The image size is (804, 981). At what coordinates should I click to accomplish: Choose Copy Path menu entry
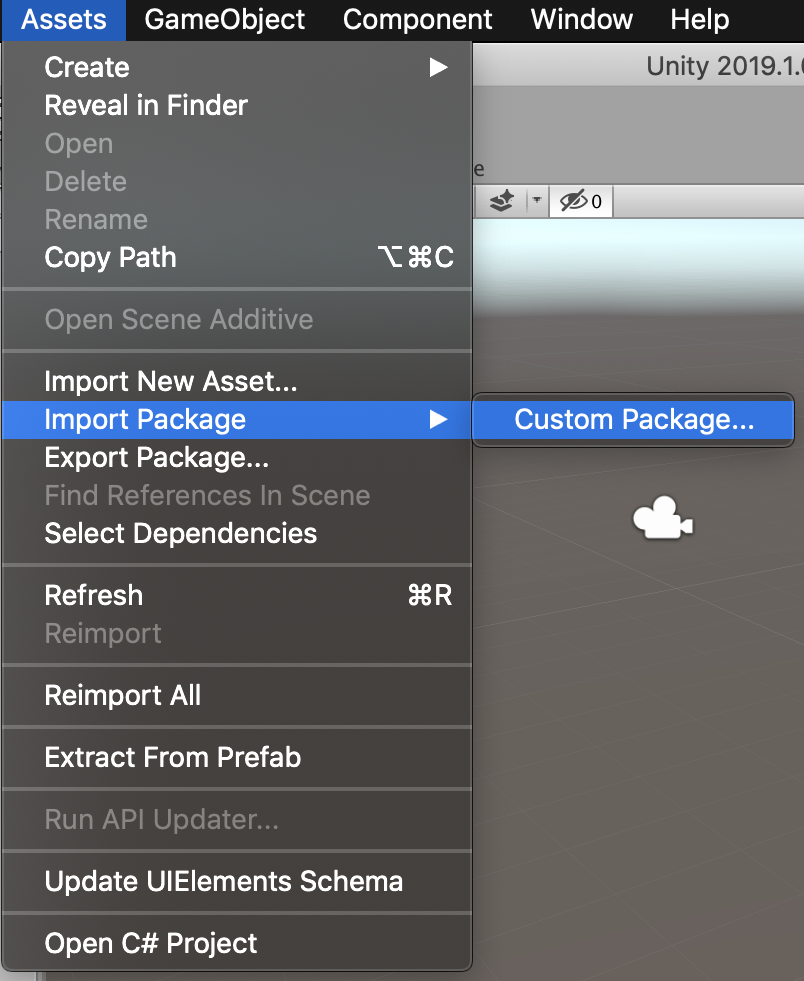(110, 258)
